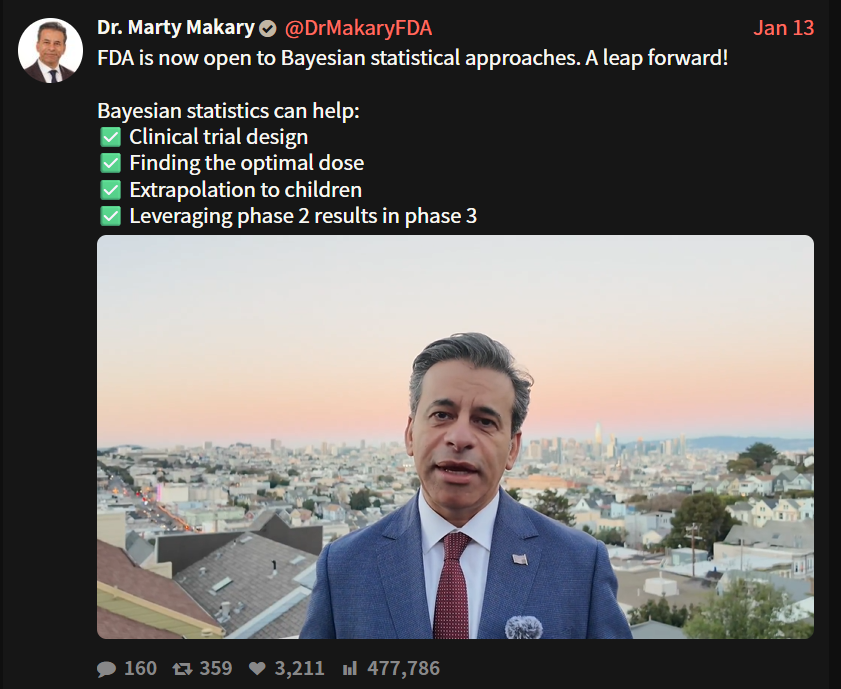Click the green check beside Finding the optimal dose
Screen dimensions: 841x689
click(x=110, y=163)
